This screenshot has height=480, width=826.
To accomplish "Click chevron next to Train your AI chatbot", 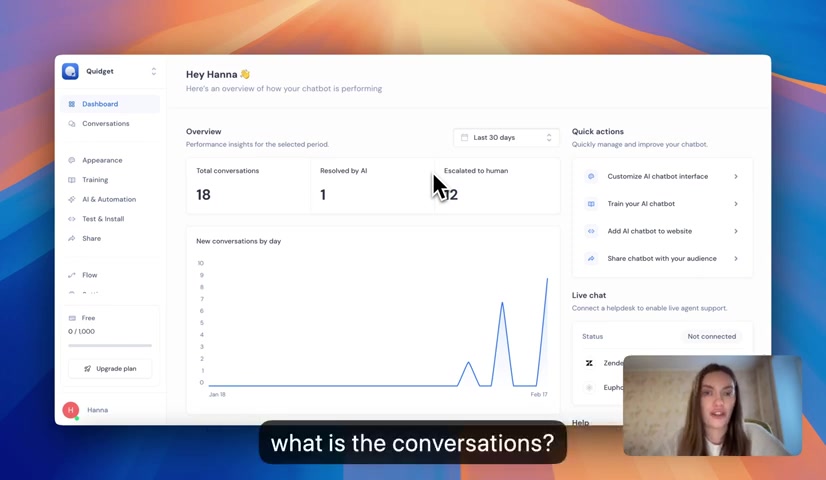I will point(736,204).
